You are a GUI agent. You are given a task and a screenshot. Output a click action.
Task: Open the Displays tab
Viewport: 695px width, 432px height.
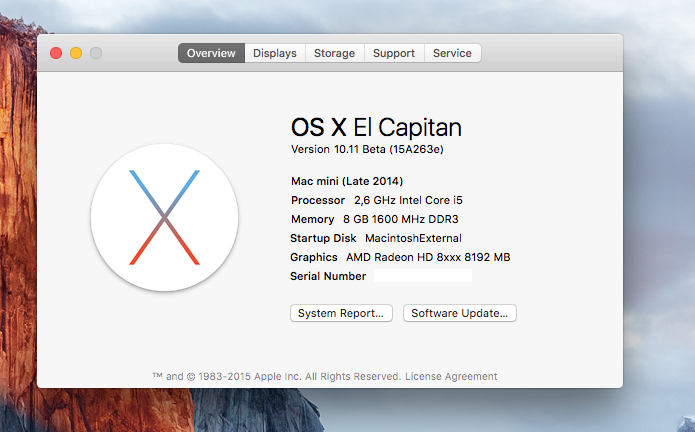pos(275,53)
